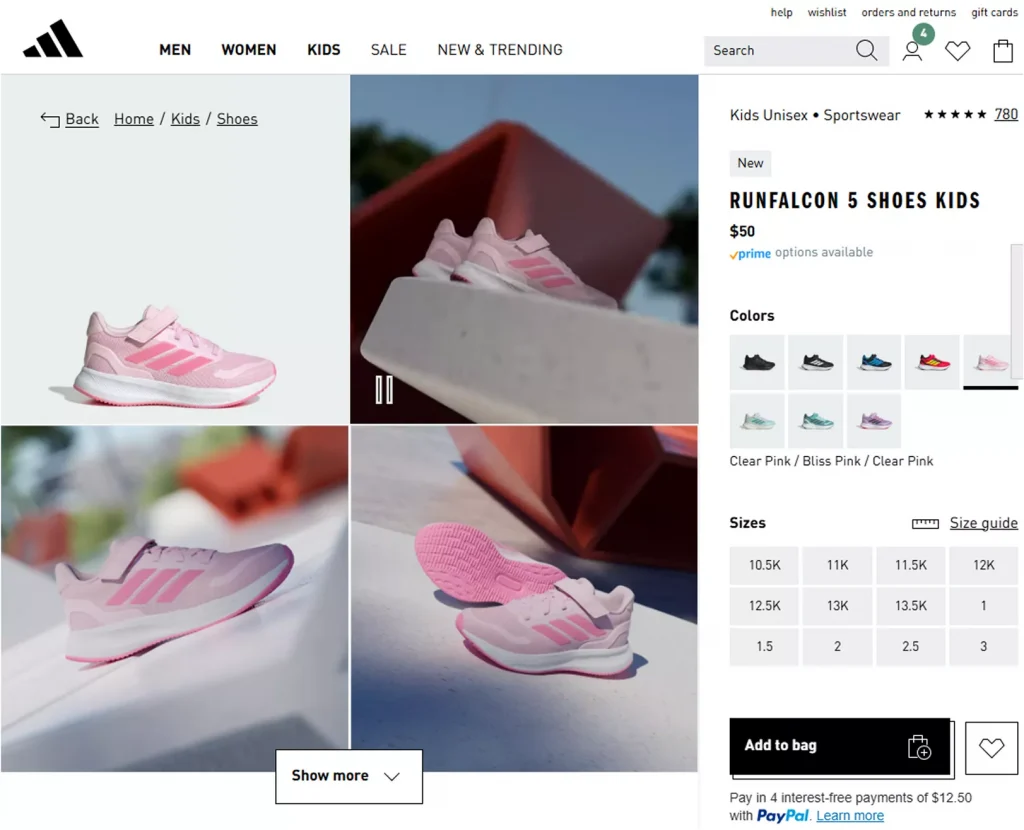Image resolution: width=1024 pixels, height=830 pixels.
Task: Open the SALE menu
Action: [388, 49]
